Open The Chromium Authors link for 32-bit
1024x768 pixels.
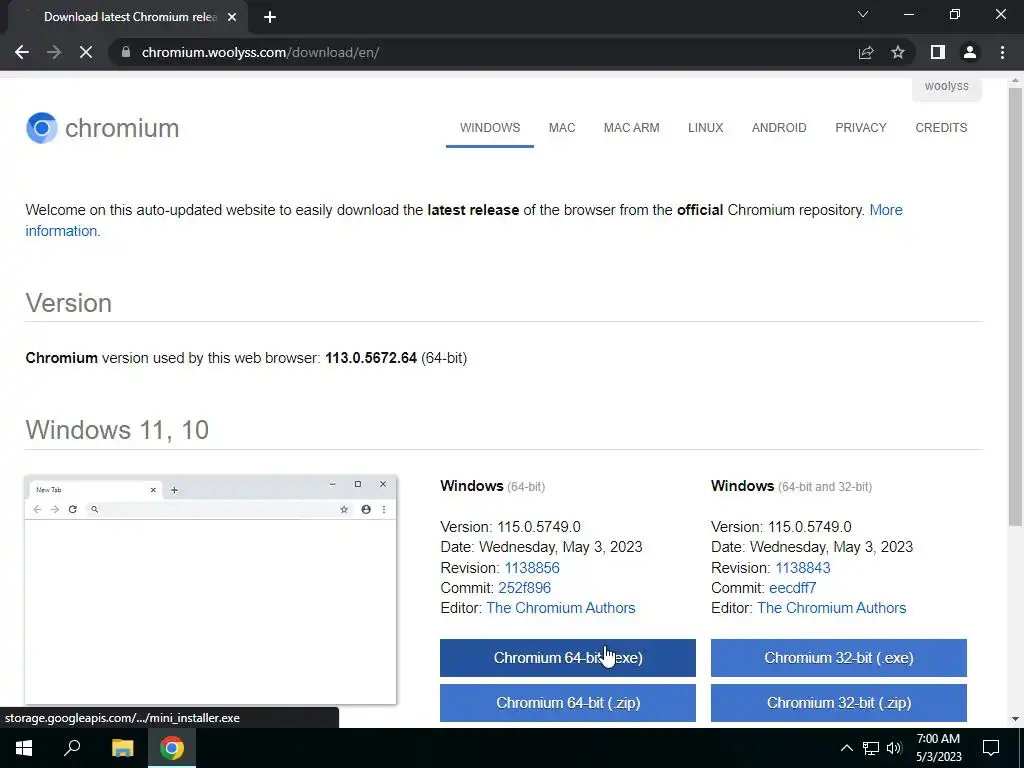[x=831, y=608]
